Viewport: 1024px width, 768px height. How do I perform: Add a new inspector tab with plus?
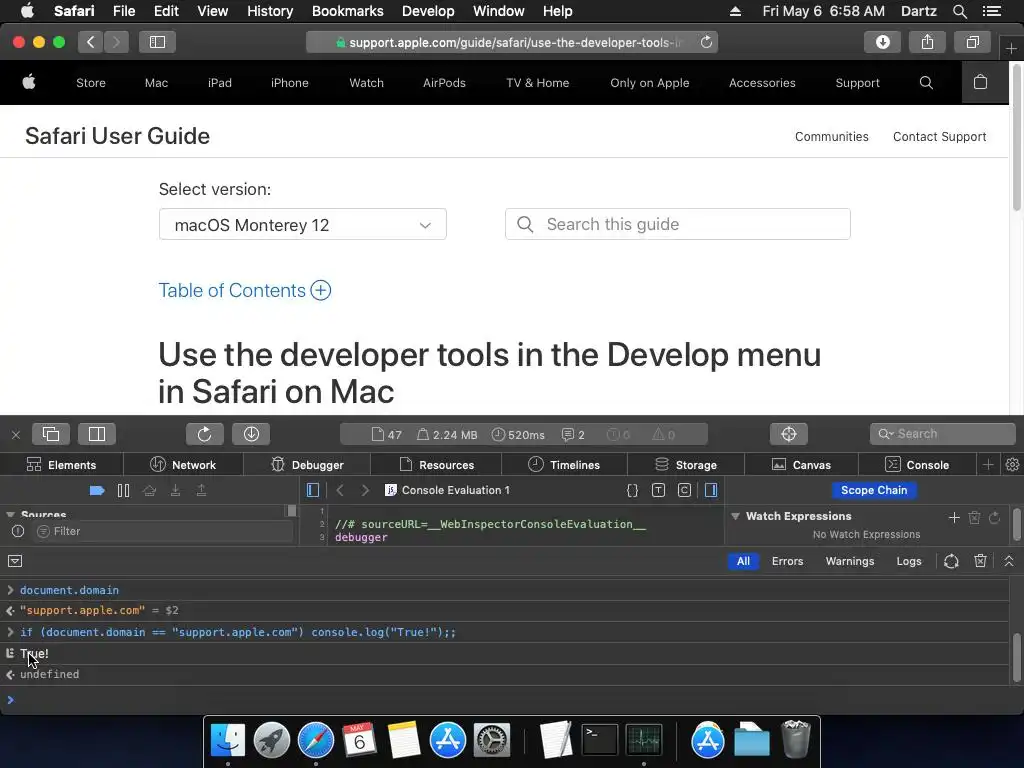pos(988,464)
